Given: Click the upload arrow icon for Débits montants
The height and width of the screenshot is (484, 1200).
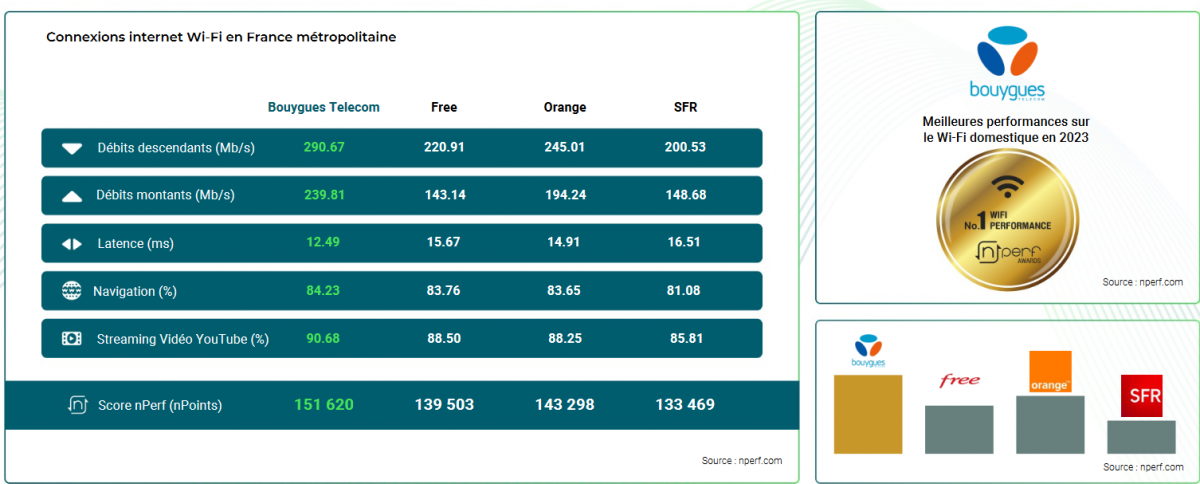Looking at the screenshot, I should click(72, 196).
